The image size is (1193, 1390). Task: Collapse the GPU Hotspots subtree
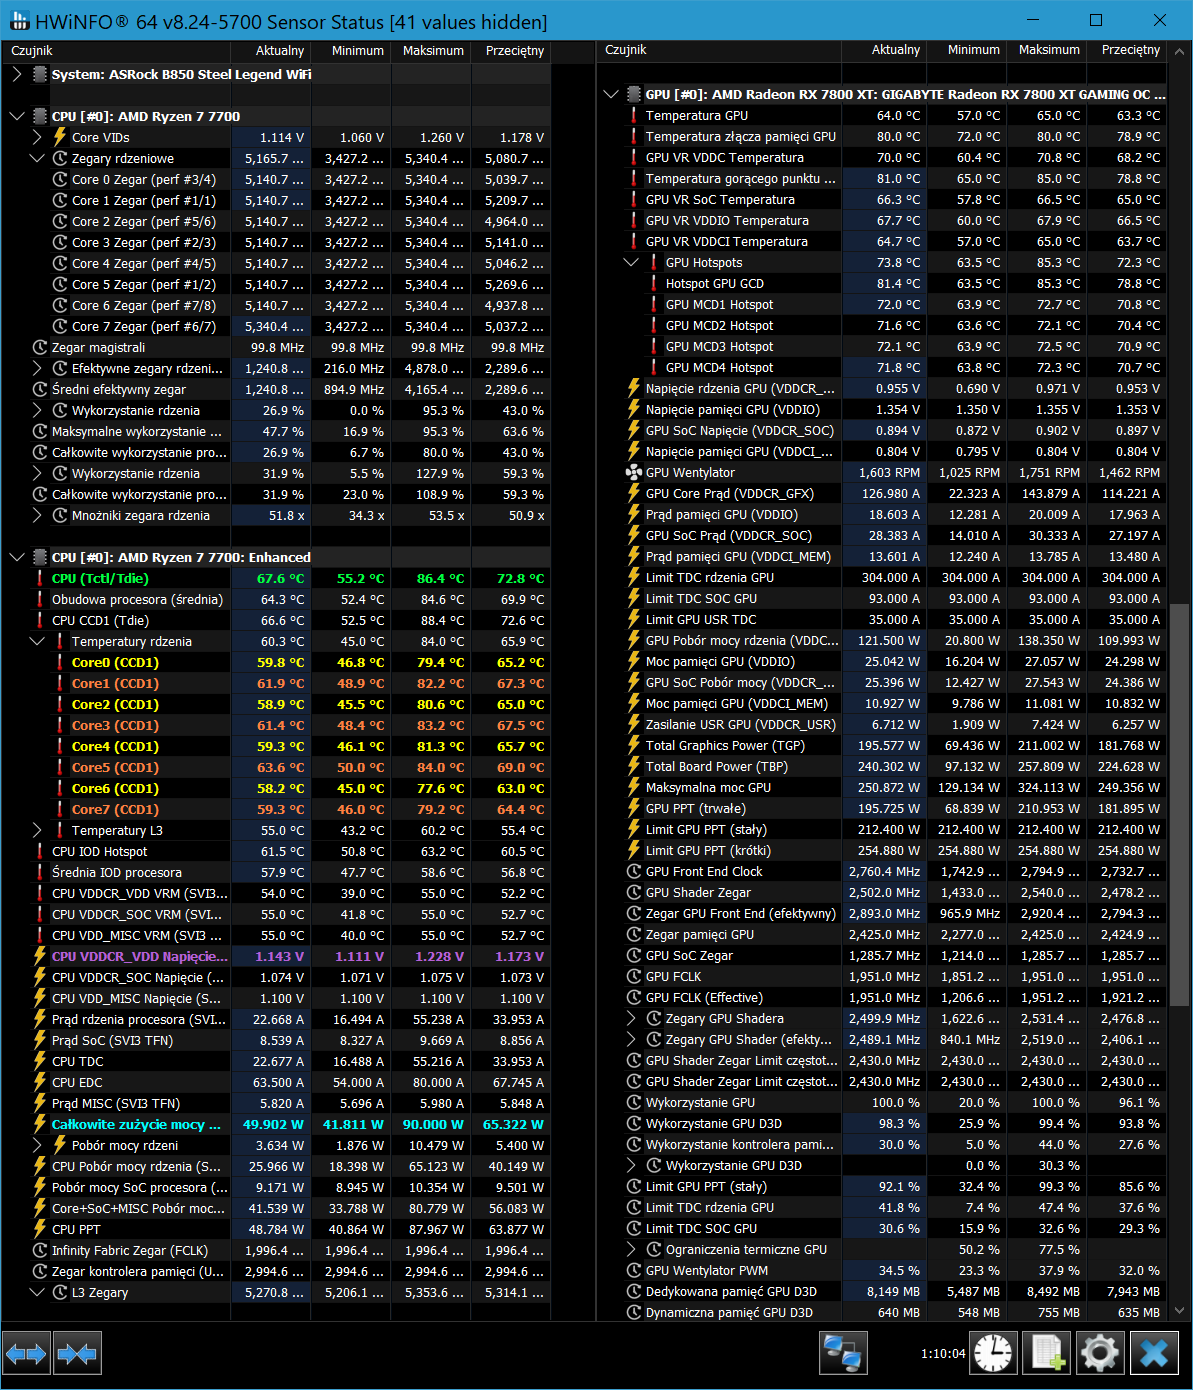click(x=631, y=262)
